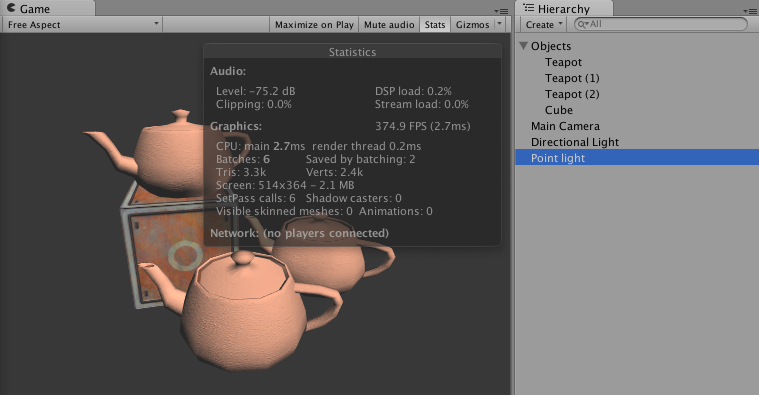Open the Free Aspect dropdown

coord(82,25)
